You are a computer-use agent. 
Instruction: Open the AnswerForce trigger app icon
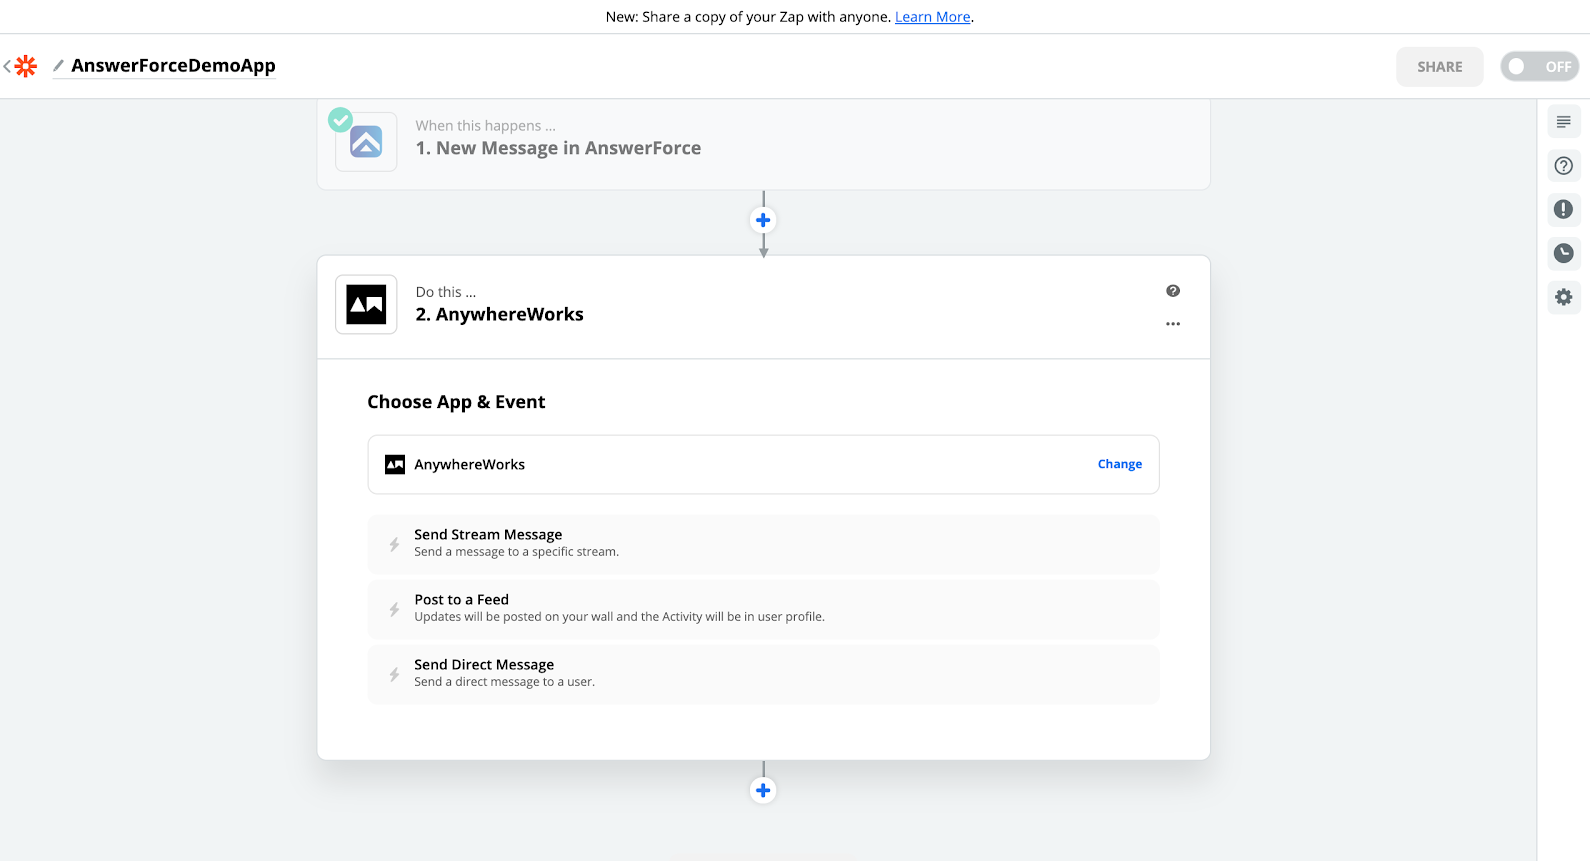(x=366, y=142)
